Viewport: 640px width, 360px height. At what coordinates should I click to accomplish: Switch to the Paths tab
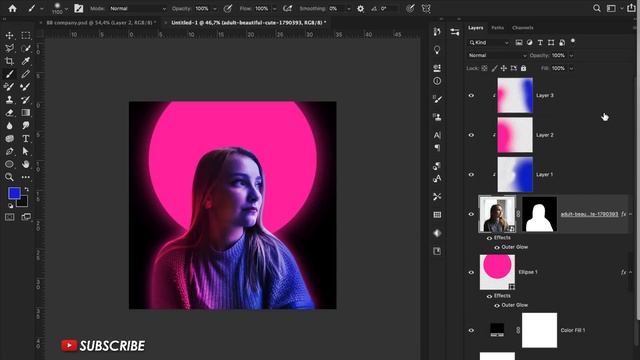pos(498,28)
